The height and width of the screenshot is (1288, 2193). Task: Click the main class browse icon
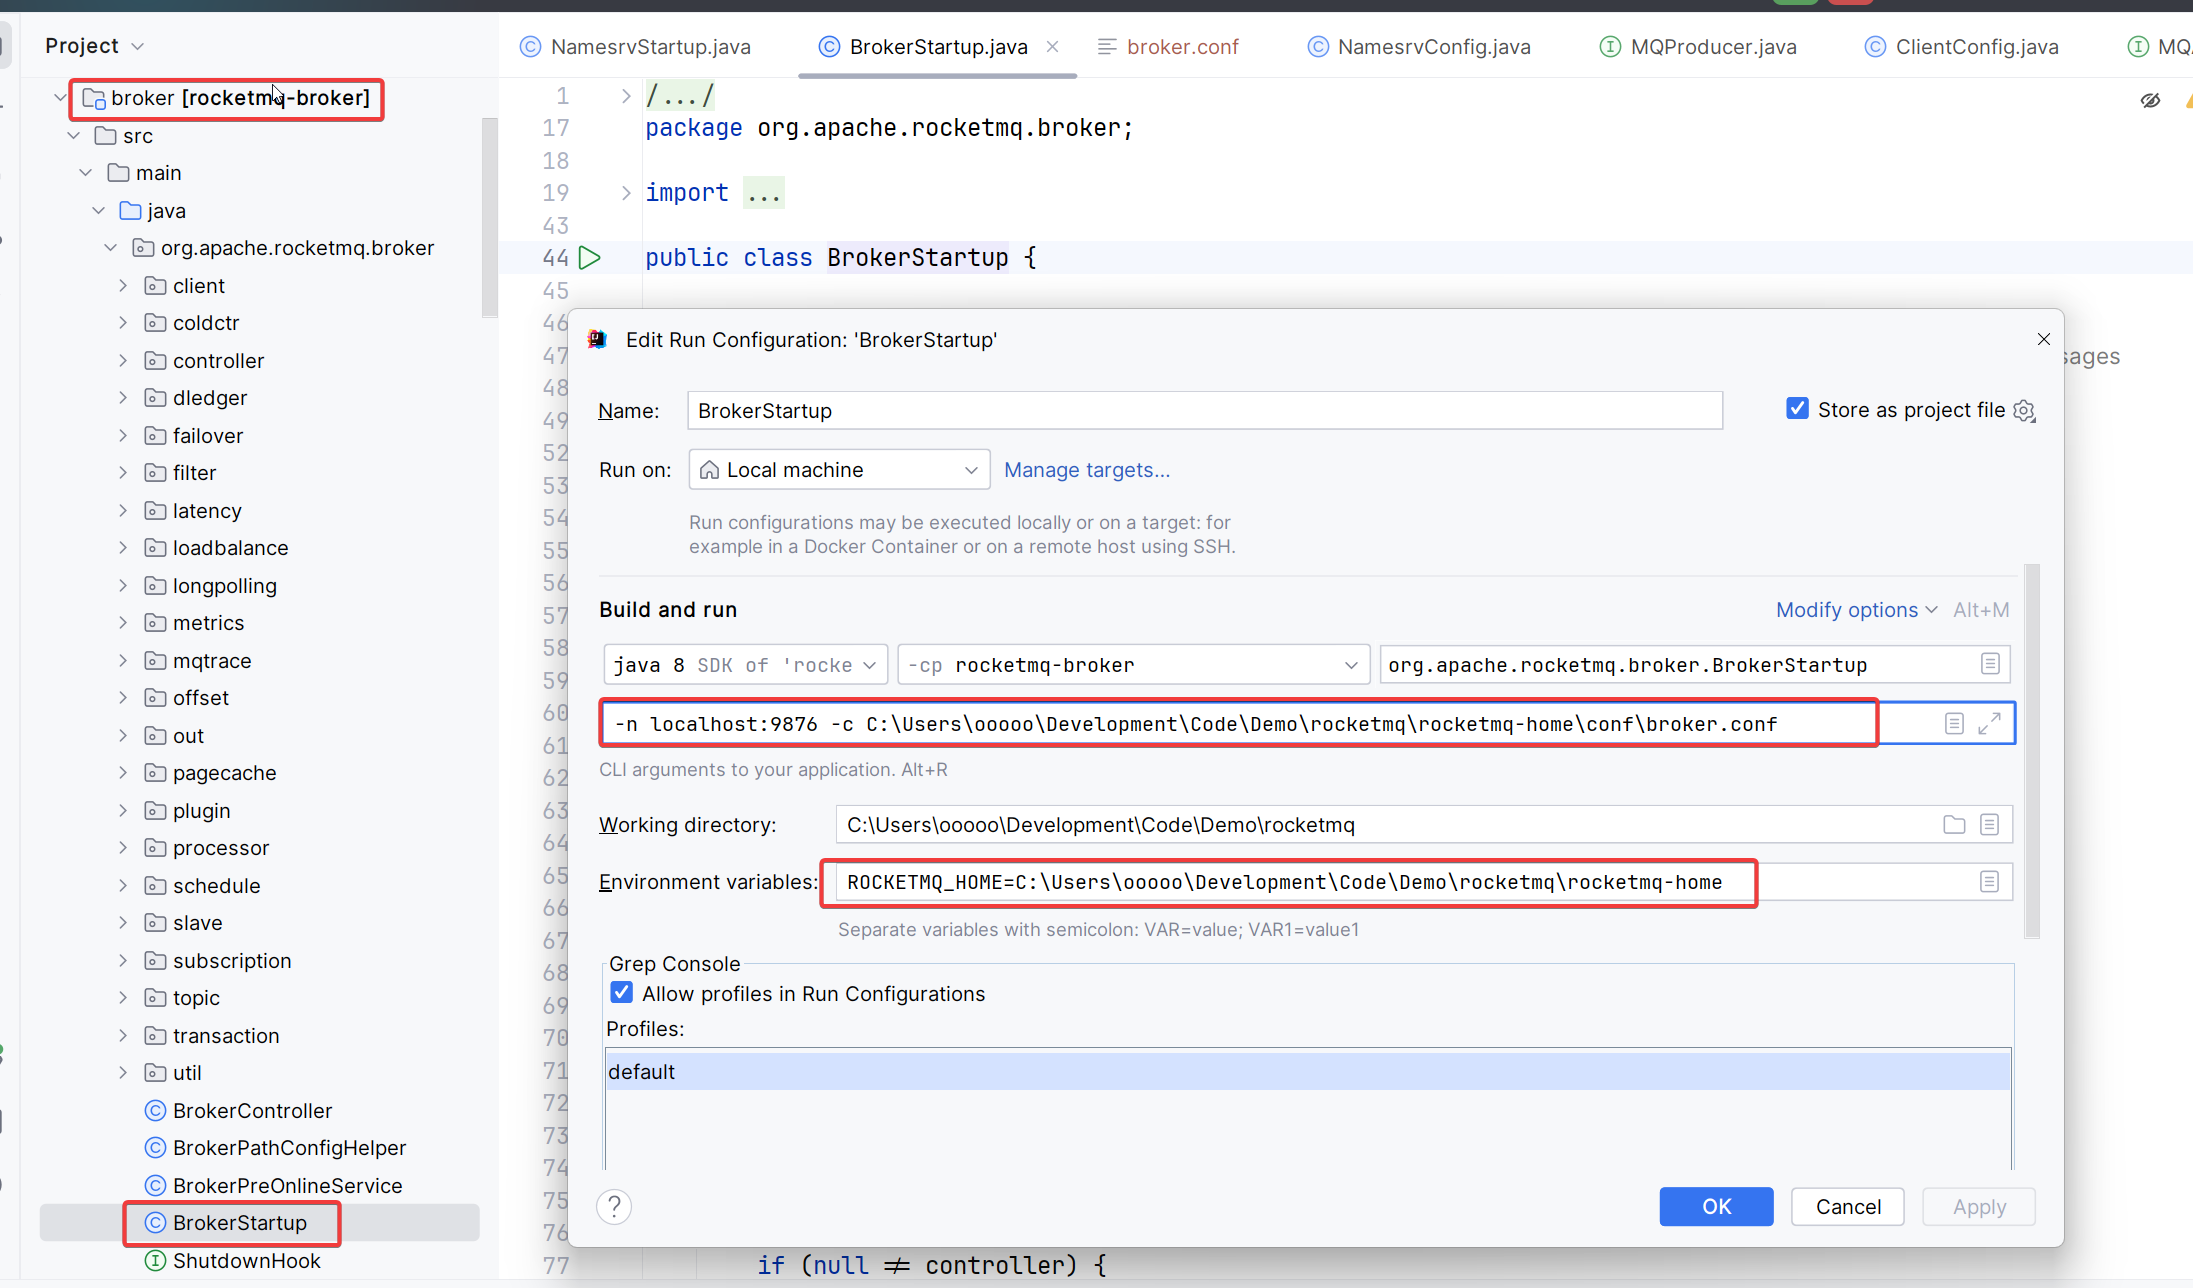[1989, 665]
